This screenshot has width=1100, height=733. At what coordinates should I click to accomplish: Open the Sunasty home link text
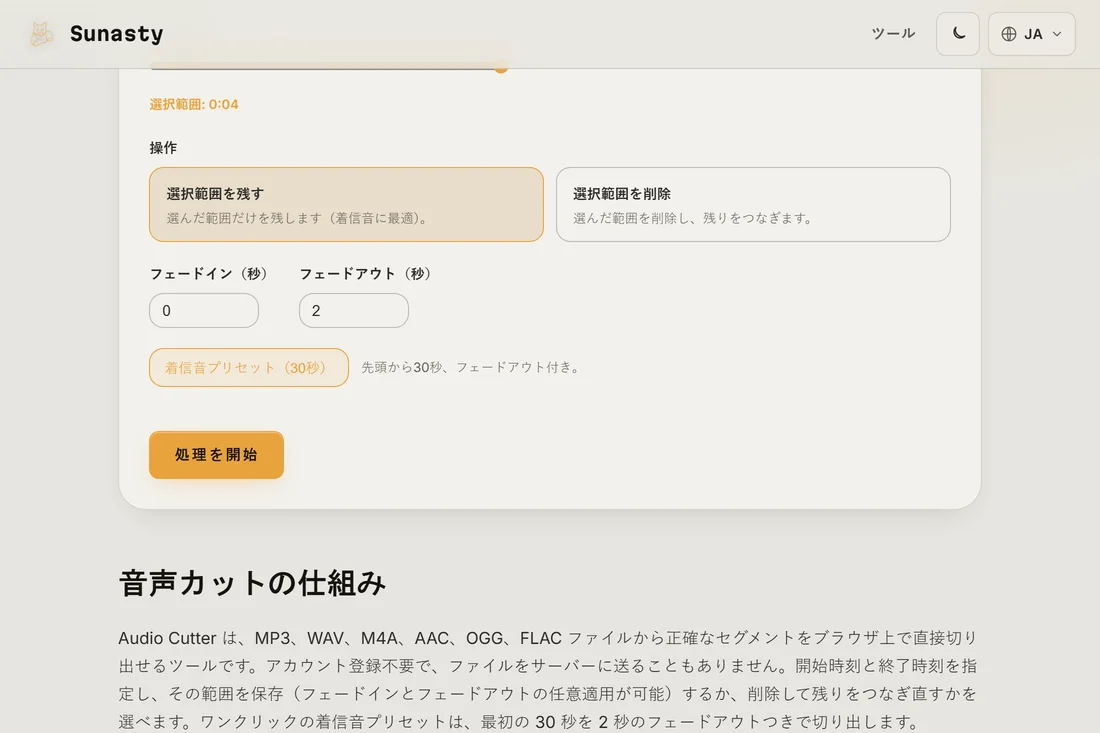[x=116, y=34]
